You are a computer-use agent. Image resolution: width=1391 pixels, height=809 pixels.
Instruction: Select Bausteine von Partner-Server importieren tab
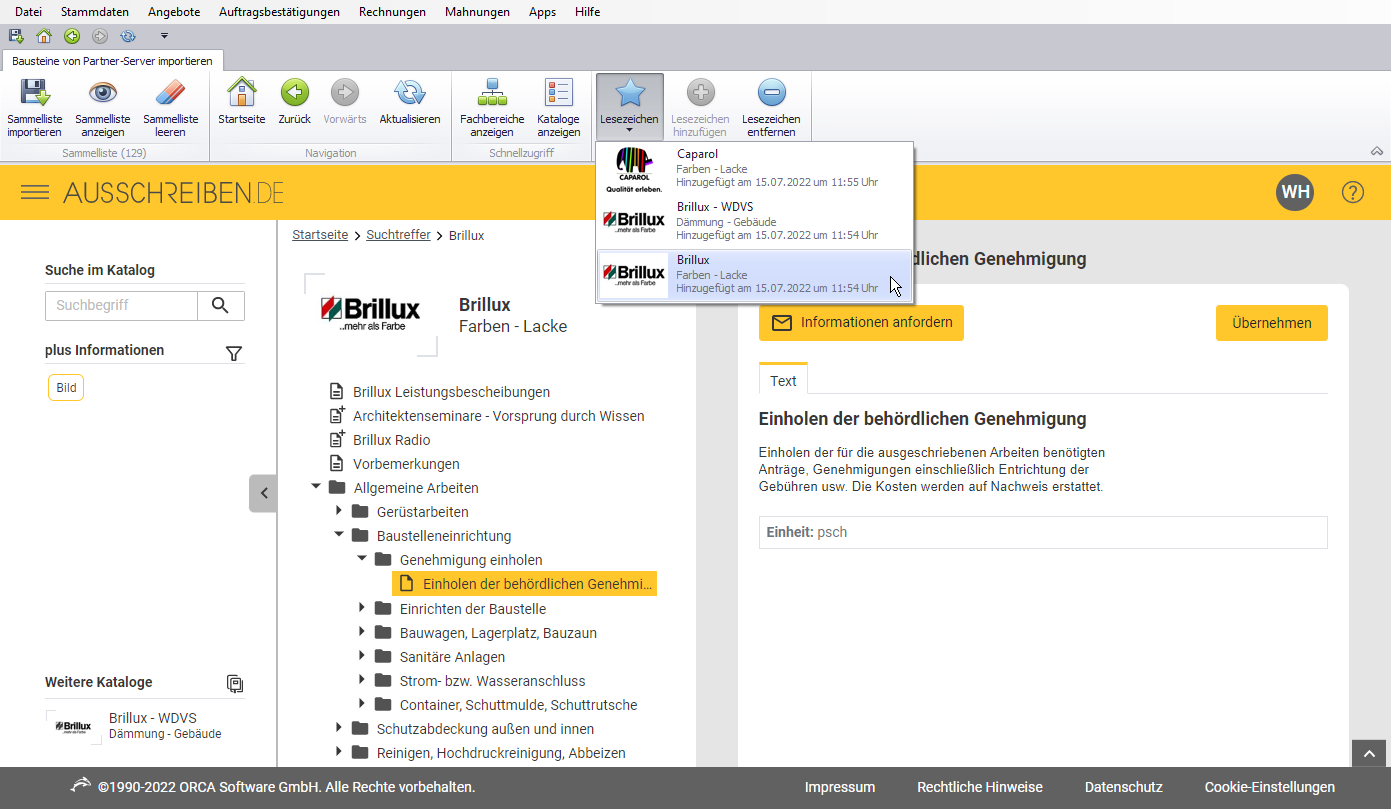click(112, 61)
